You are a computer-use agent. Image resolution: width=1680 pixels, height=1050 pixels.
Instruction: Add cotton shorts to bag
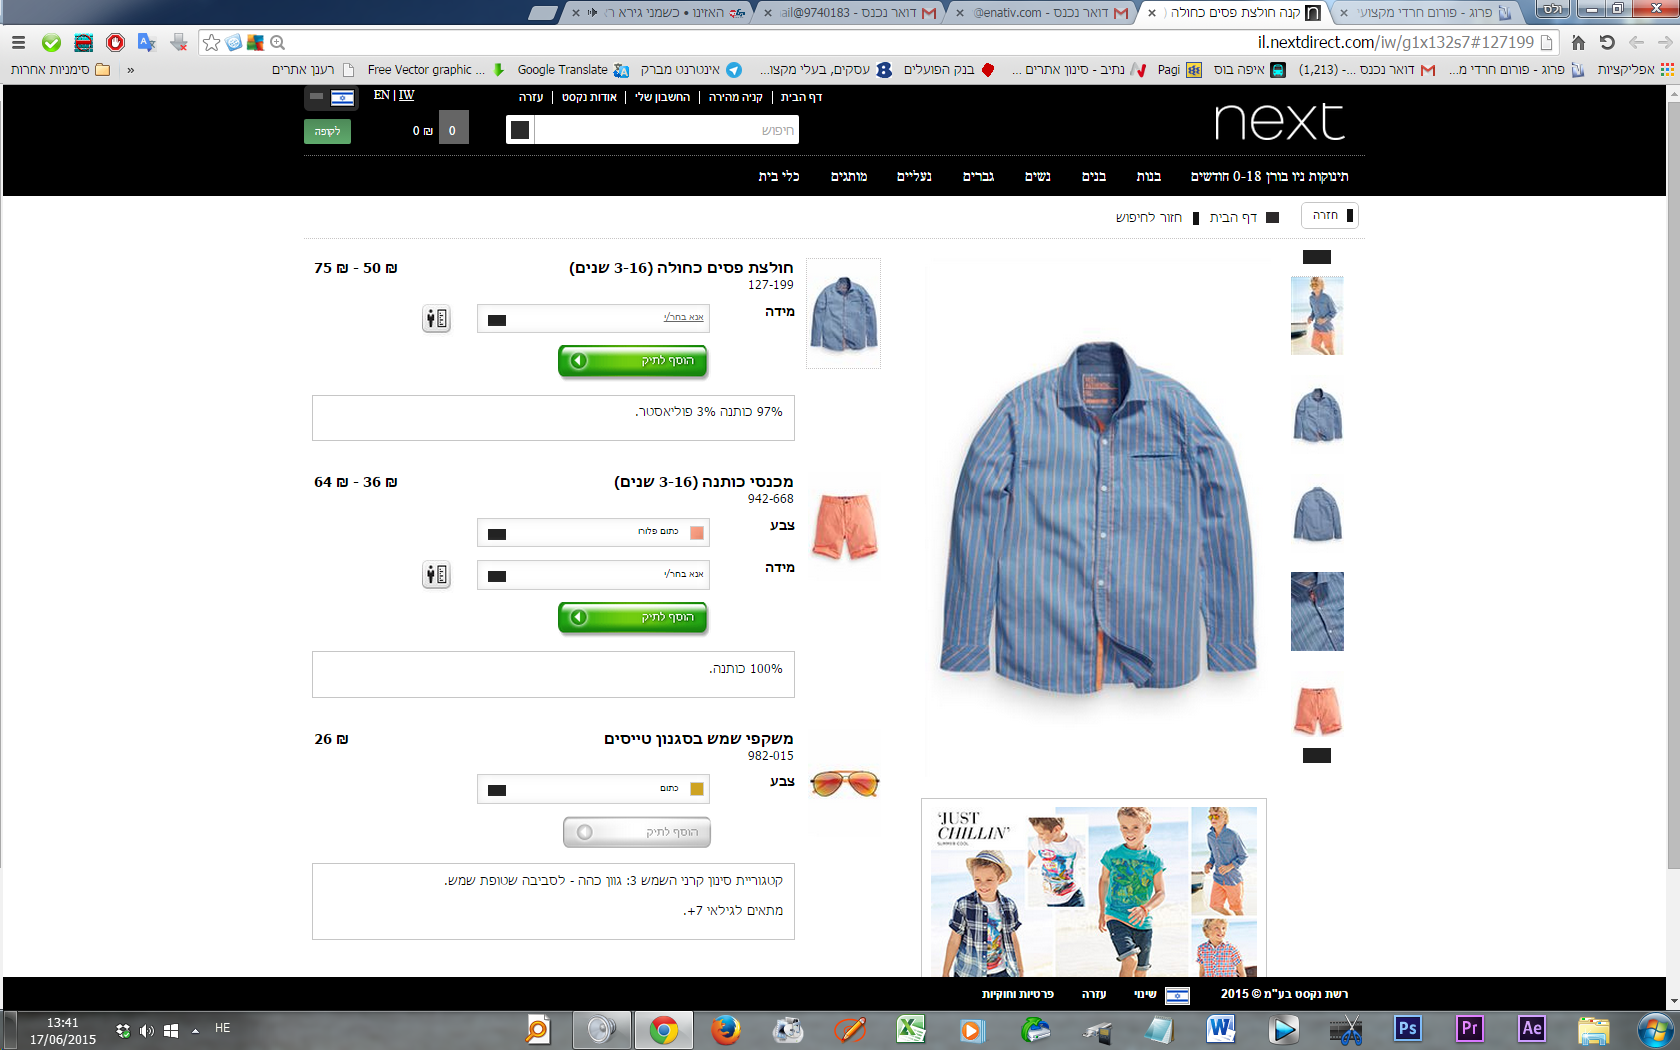click(x=633, y=618)
